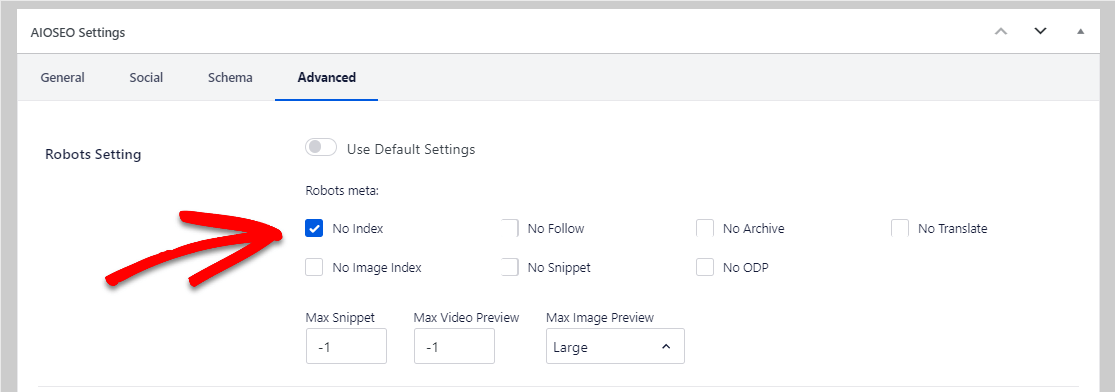Focus the Max Snippet input field
The width and height of the screenshot is (1115, 392).
[346, 346]
